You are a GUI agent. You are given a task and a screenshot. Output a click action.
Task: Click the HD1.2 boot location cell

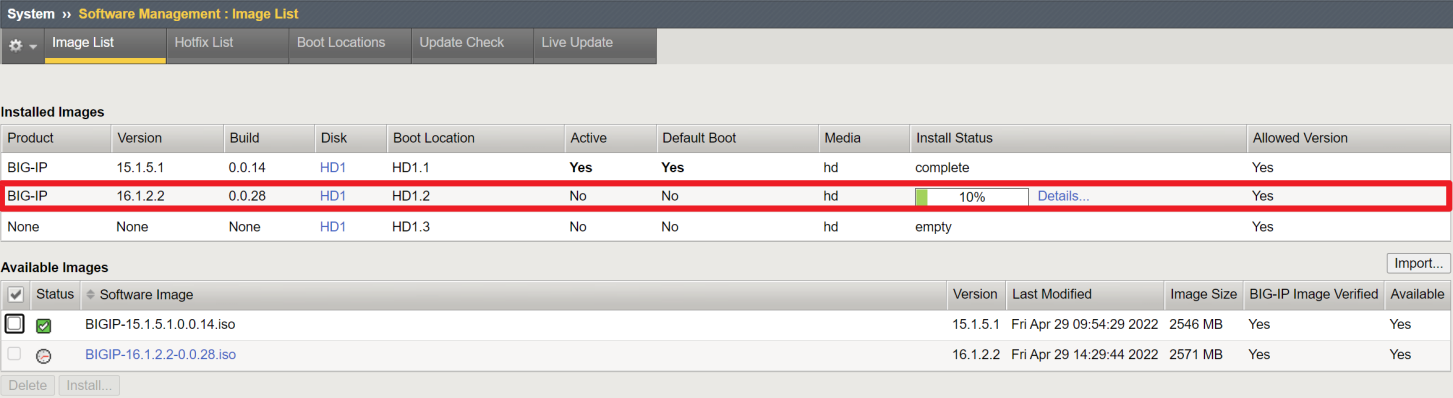(x=411, y=196)
